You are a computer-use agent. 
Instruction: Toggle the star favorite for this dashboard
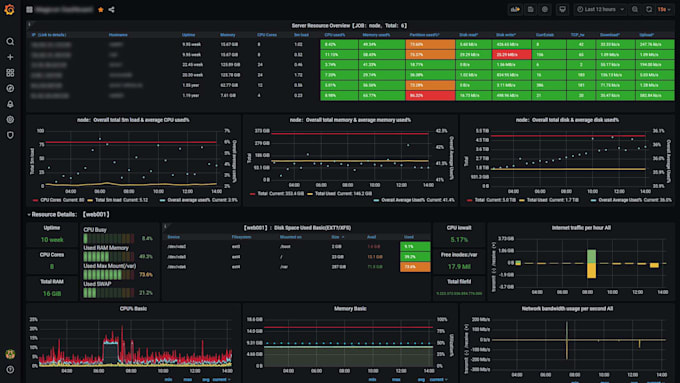pyautogui.click(x=101, y=9)
